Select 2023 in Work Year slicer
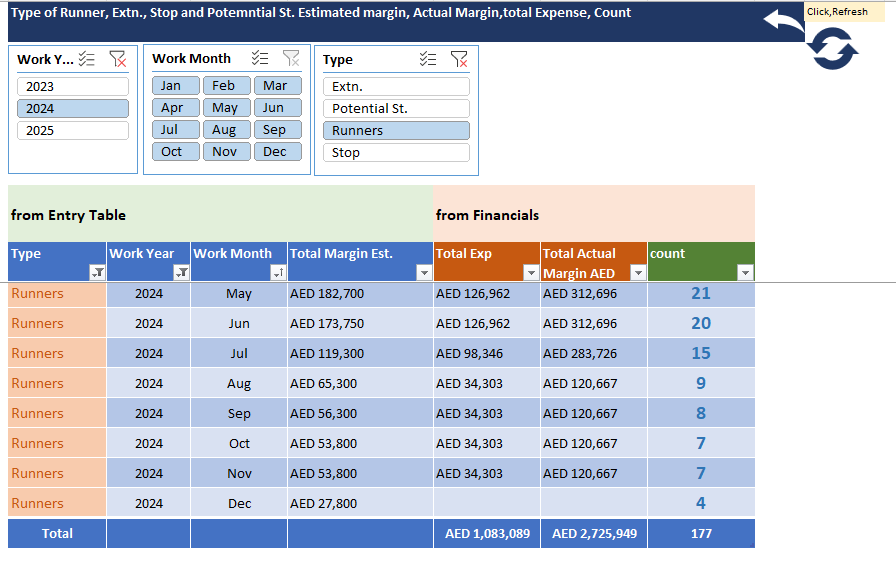The width and height of the screenshot is (896, 578). pyautogui.click(x=73, y=87)
